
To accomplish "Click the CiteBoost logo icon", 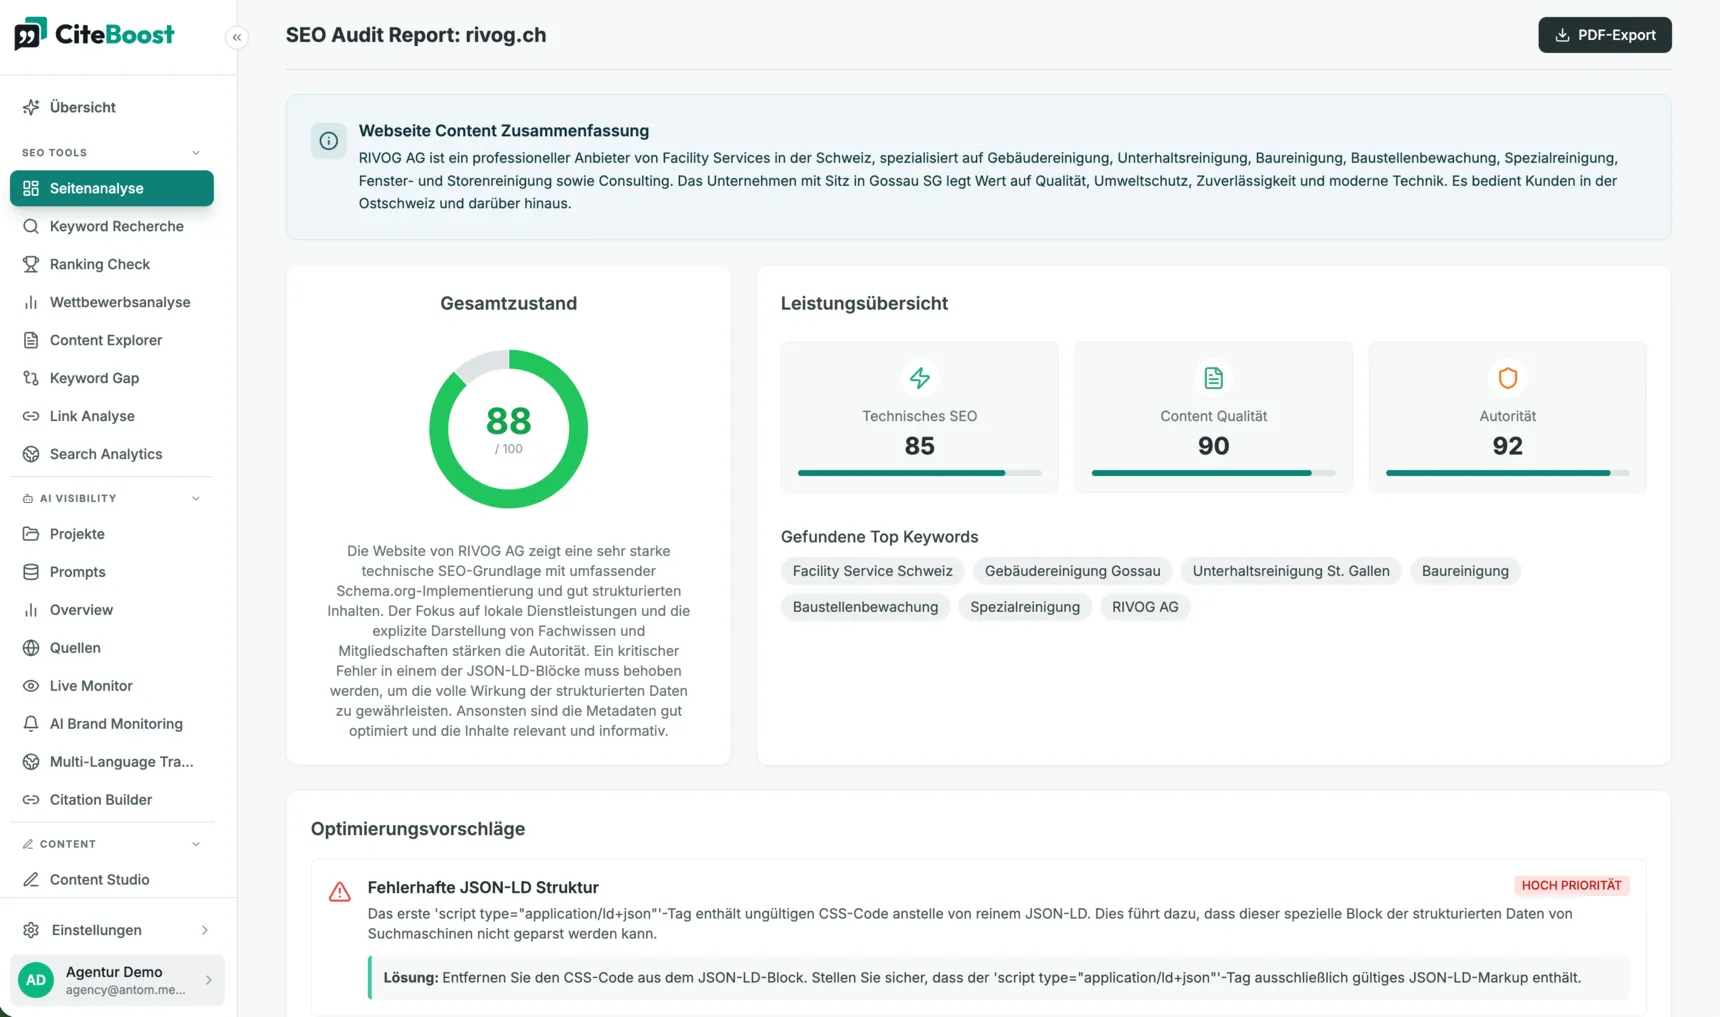I will (x=30, y=34).
